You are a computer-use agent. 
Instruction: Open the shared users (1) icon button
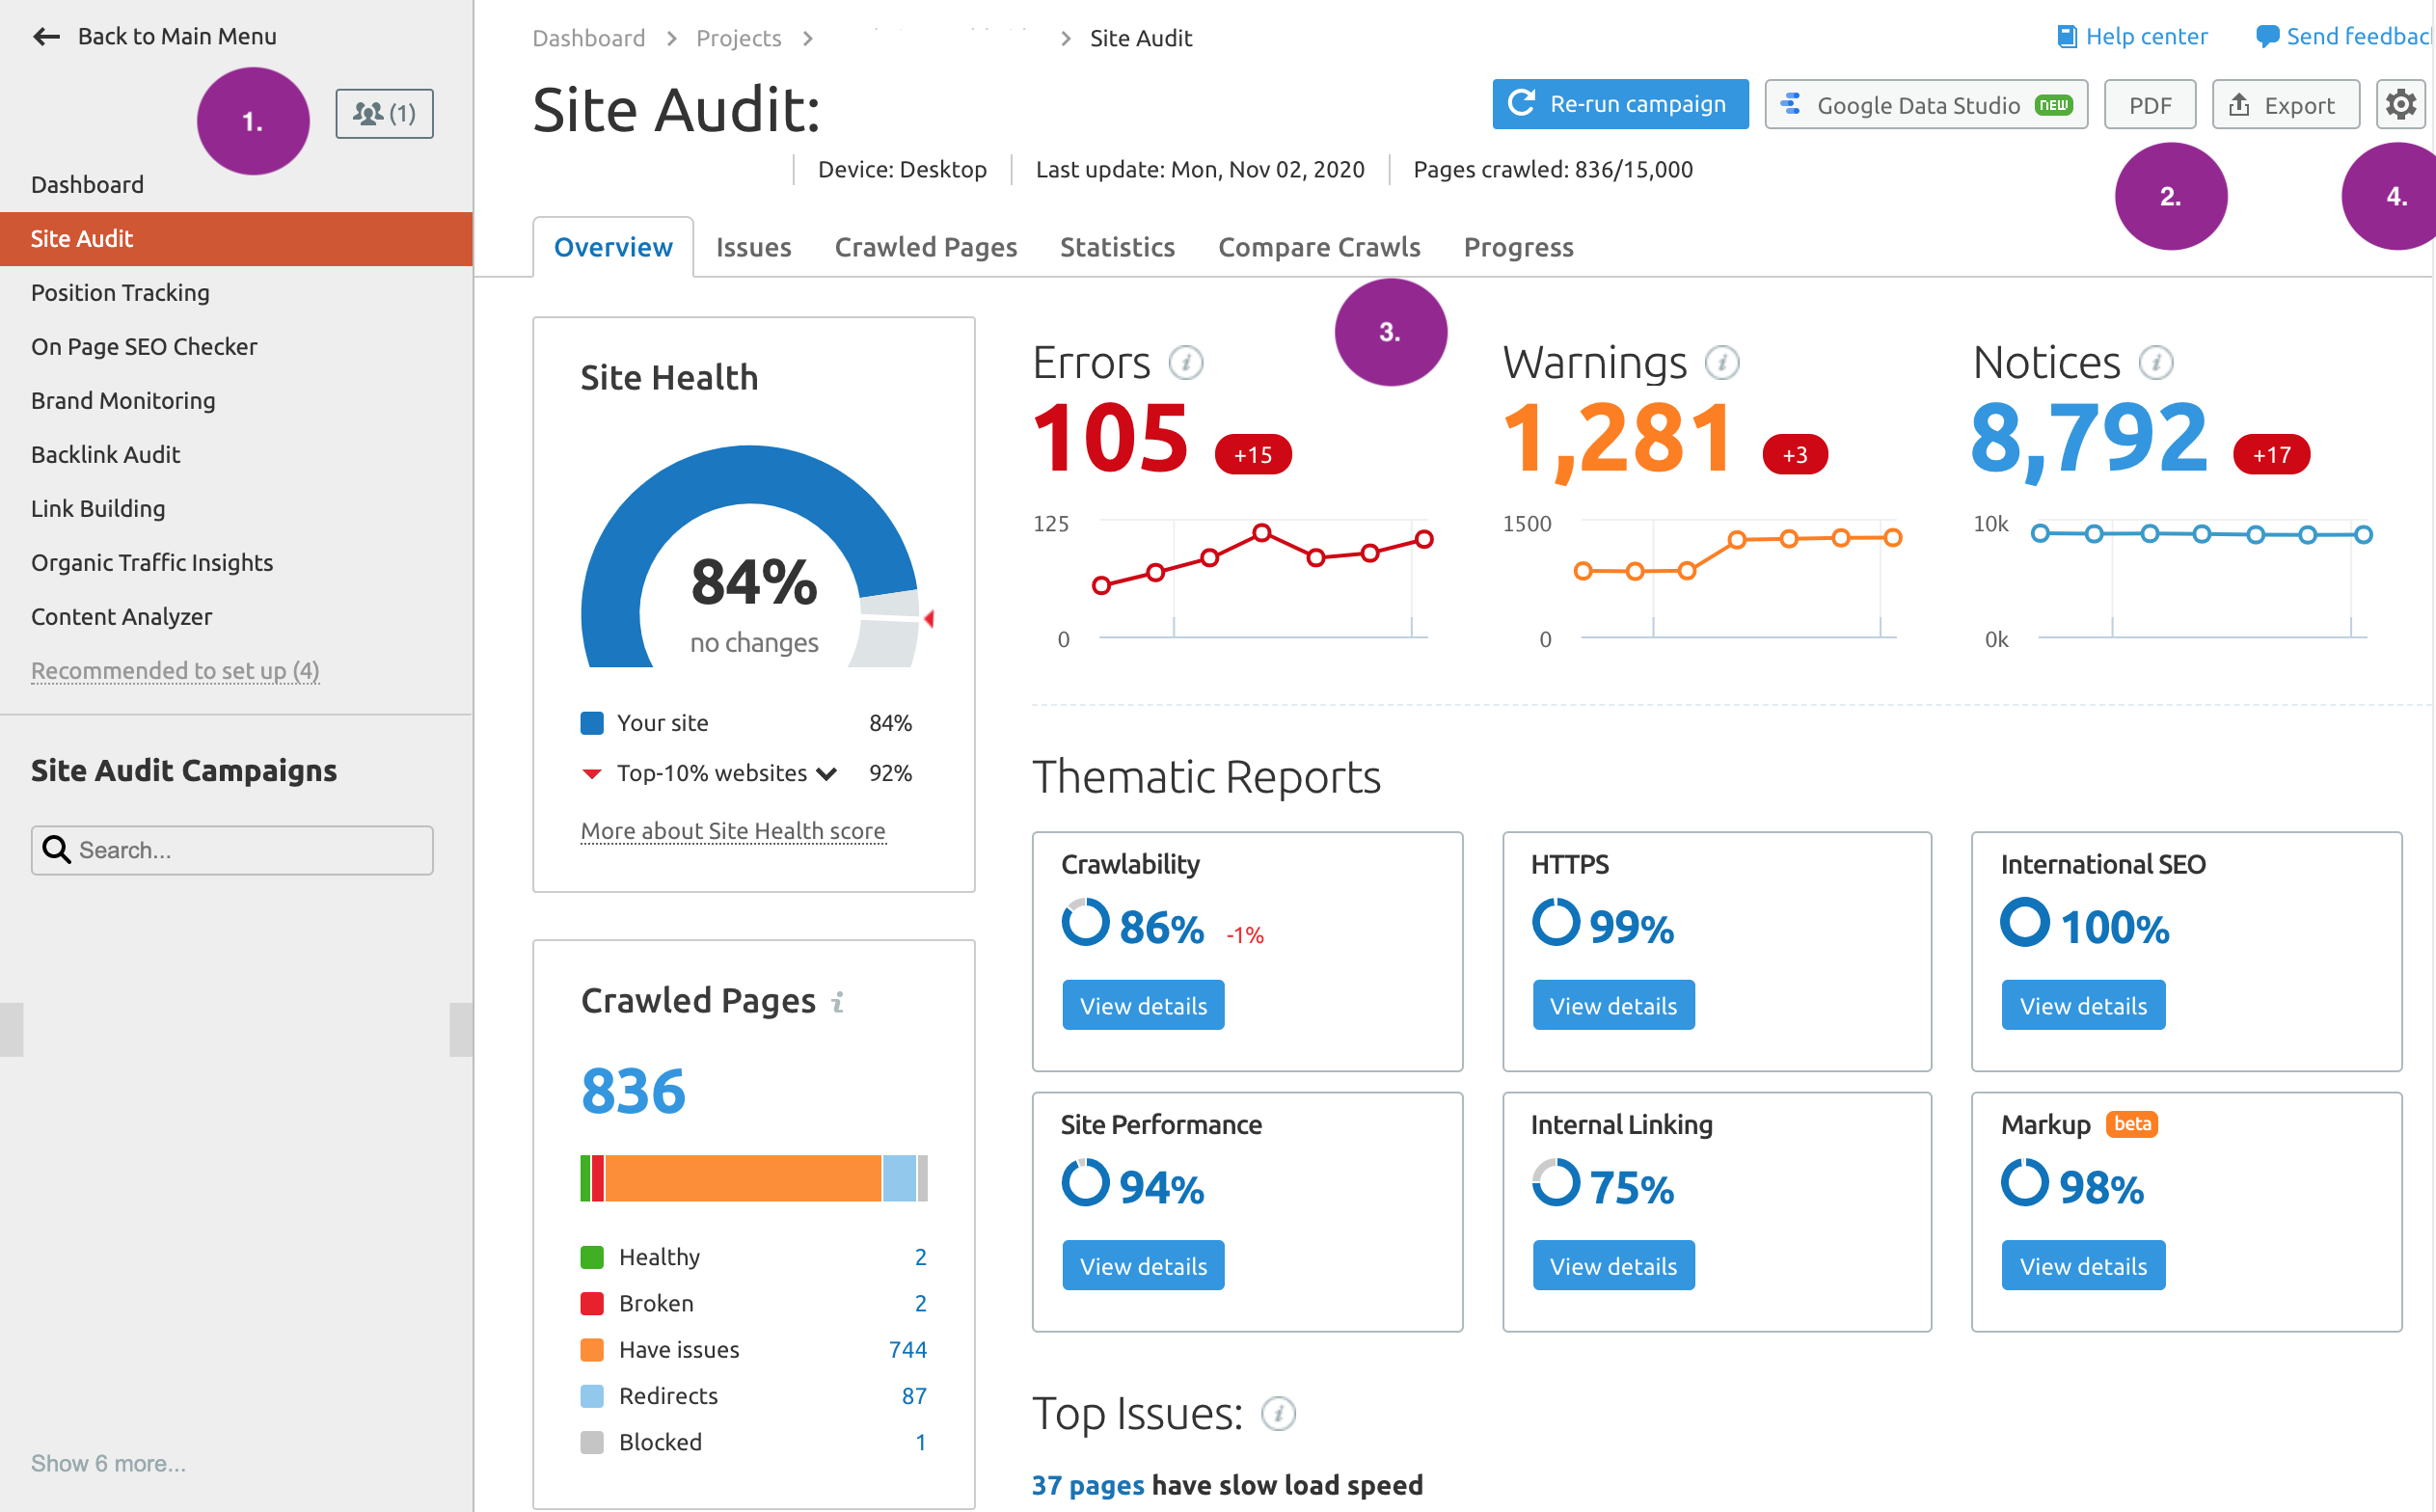(384, 113)
